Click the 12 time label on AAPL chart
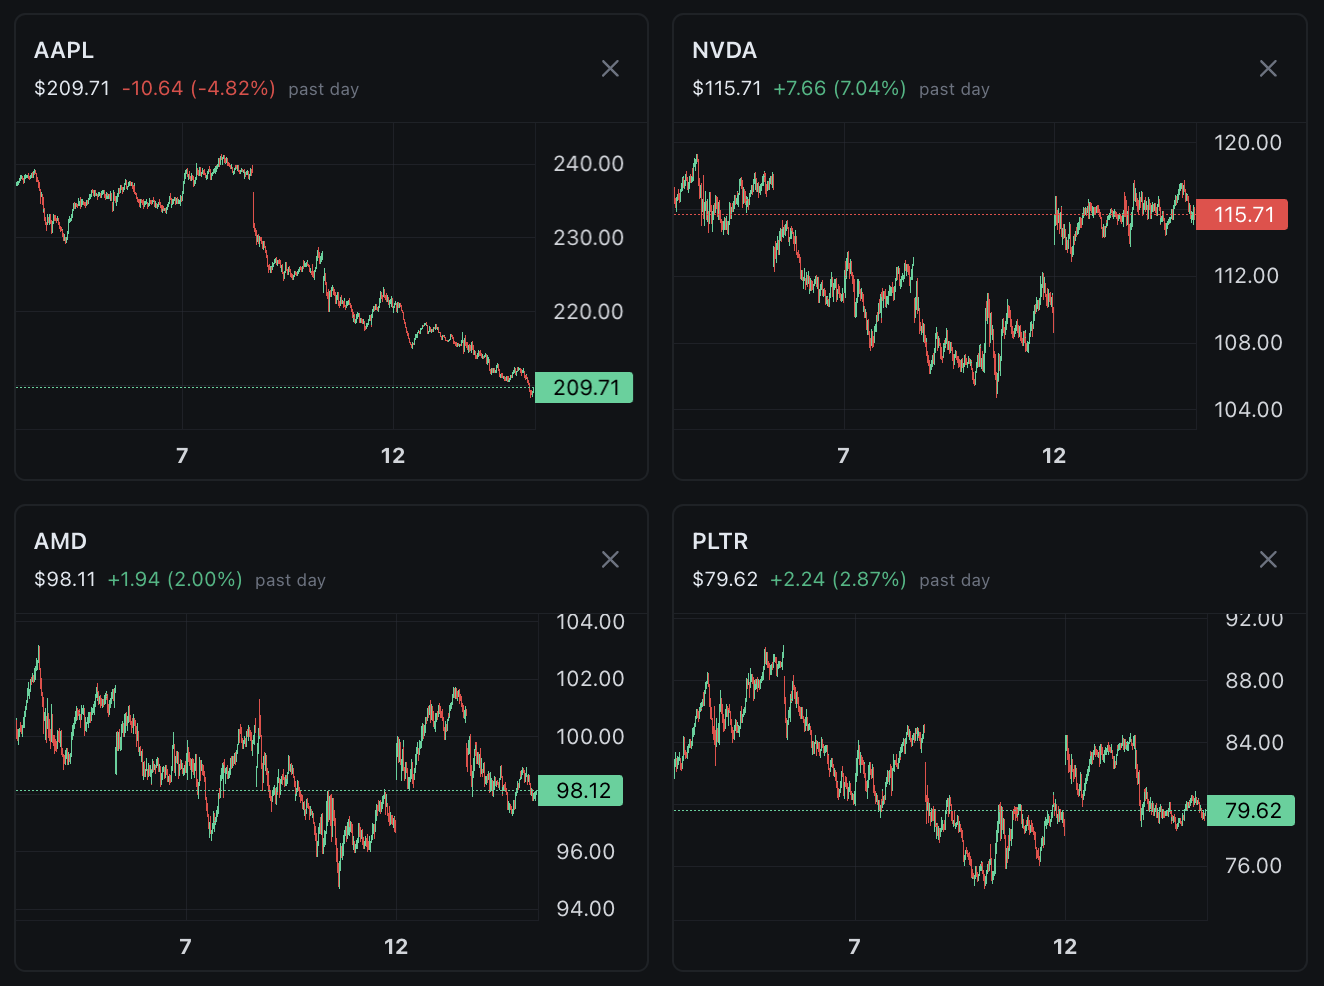 coord(393,456)
